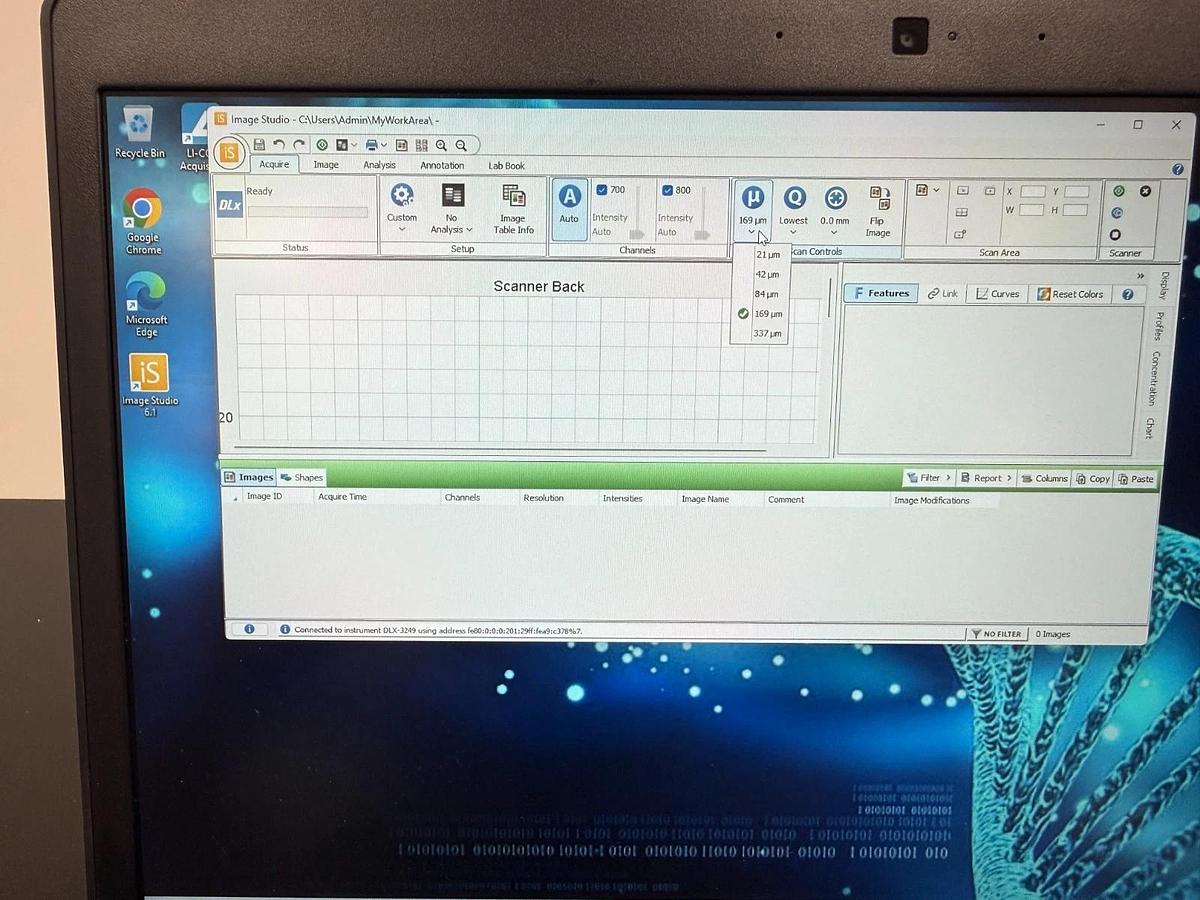Viewport: 1200px width, 900px height.
Task: Redo the last undone action
Action: [x=298, y=145]
